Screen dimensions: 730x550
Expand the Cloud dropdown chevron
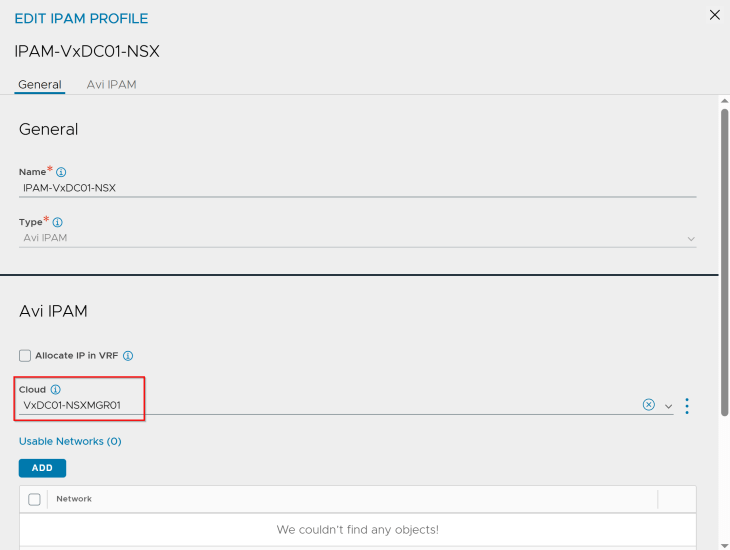(x=669, y=406)
